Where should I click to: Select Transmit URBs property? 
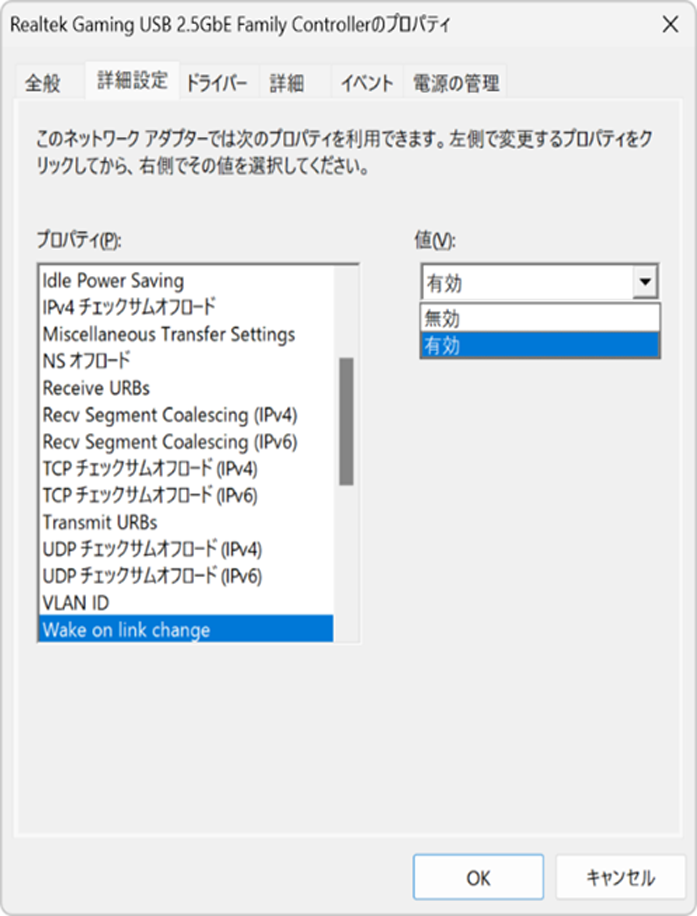tap(186, 522)
